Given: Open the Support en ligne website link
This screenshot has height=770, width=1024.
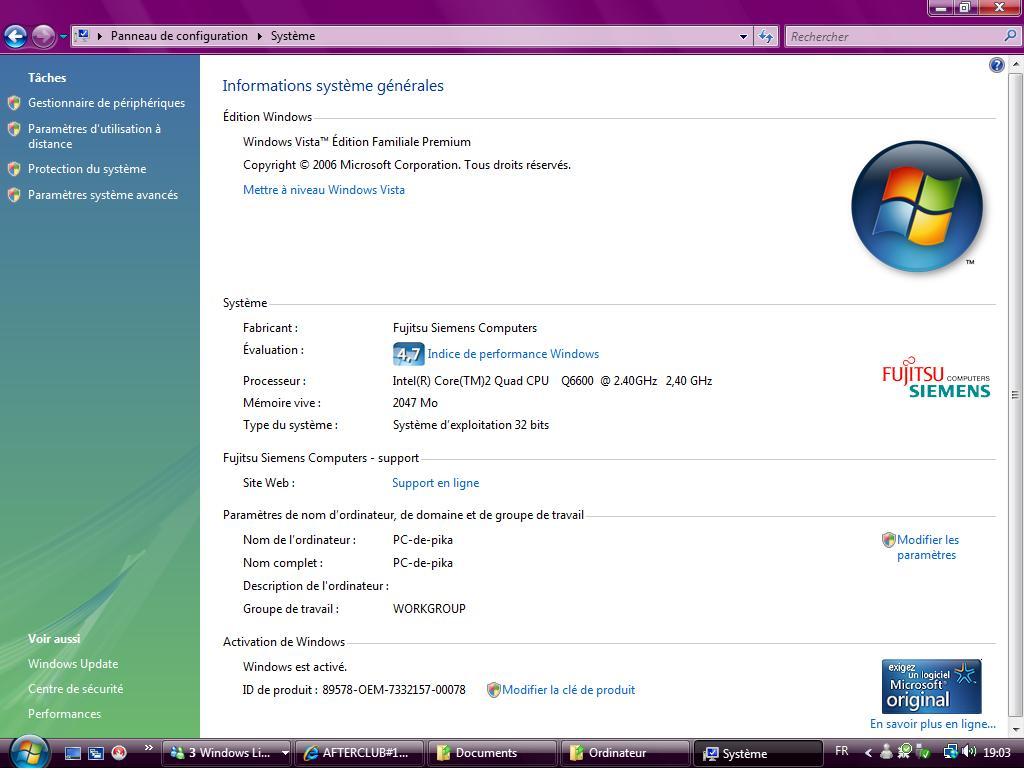Looking at the screenshot, I should 436,483.
